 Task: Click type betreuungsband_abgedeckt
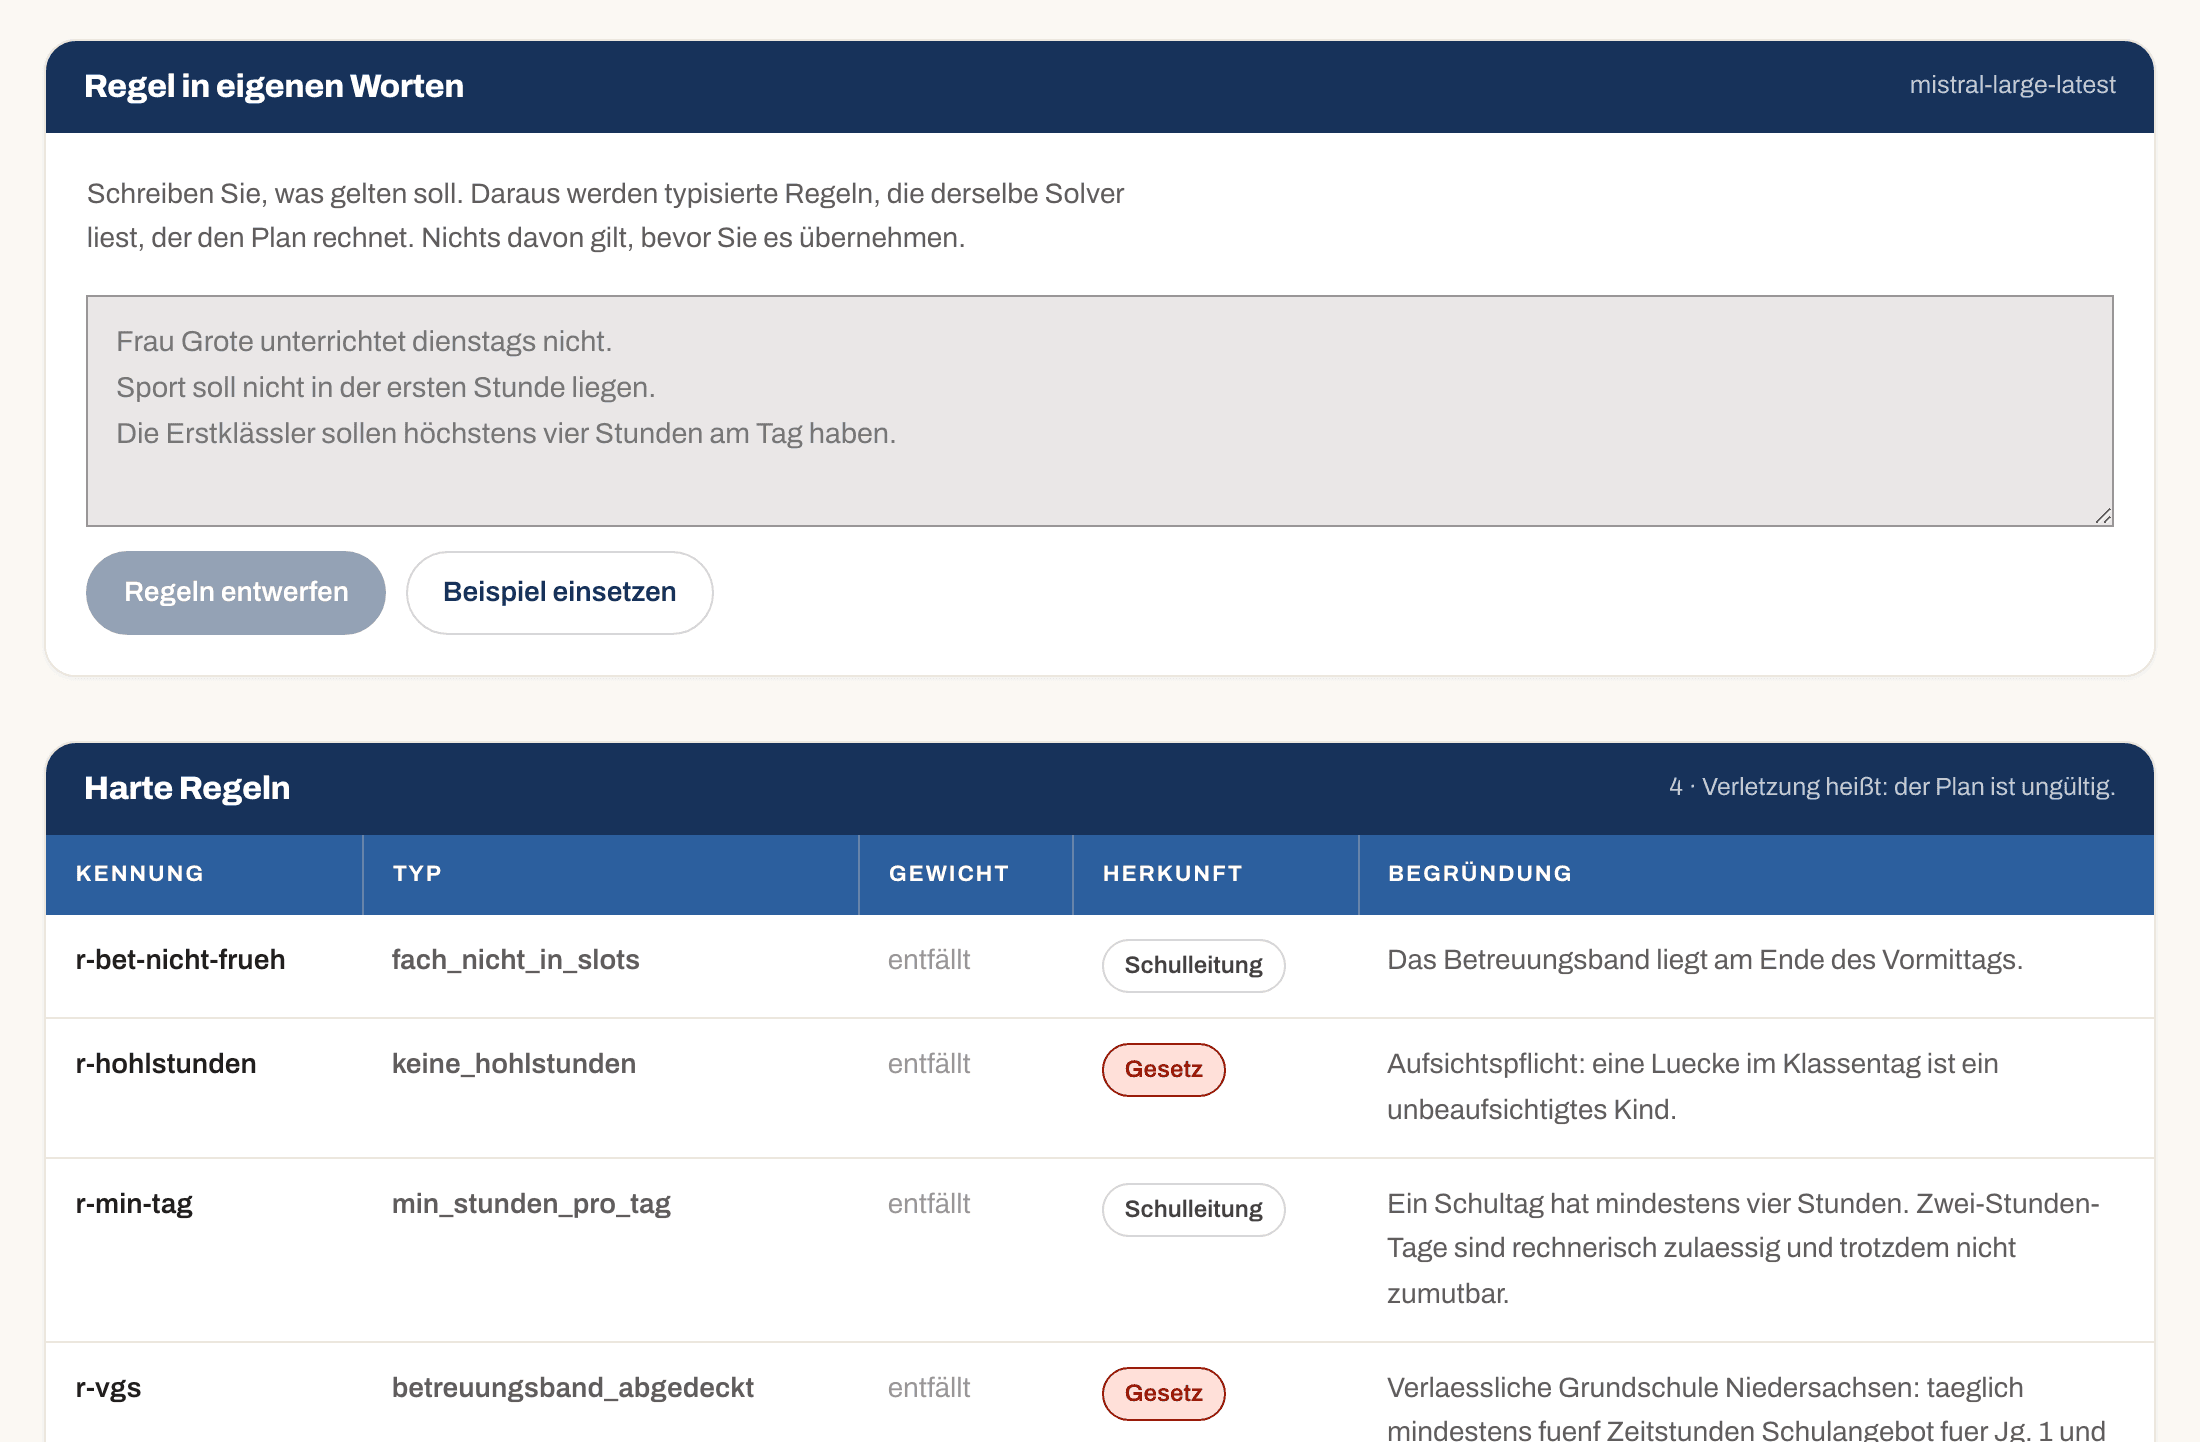tap(572, 1388)
